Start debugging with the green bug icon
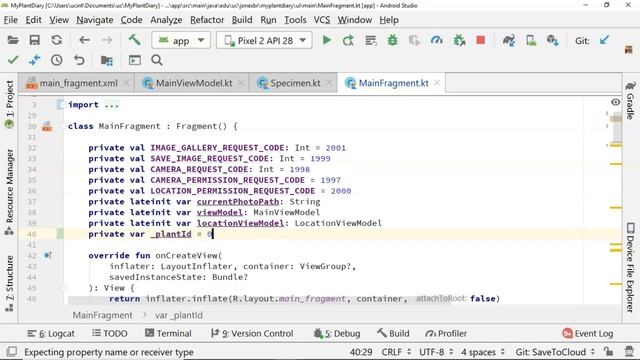 [393, 40]
